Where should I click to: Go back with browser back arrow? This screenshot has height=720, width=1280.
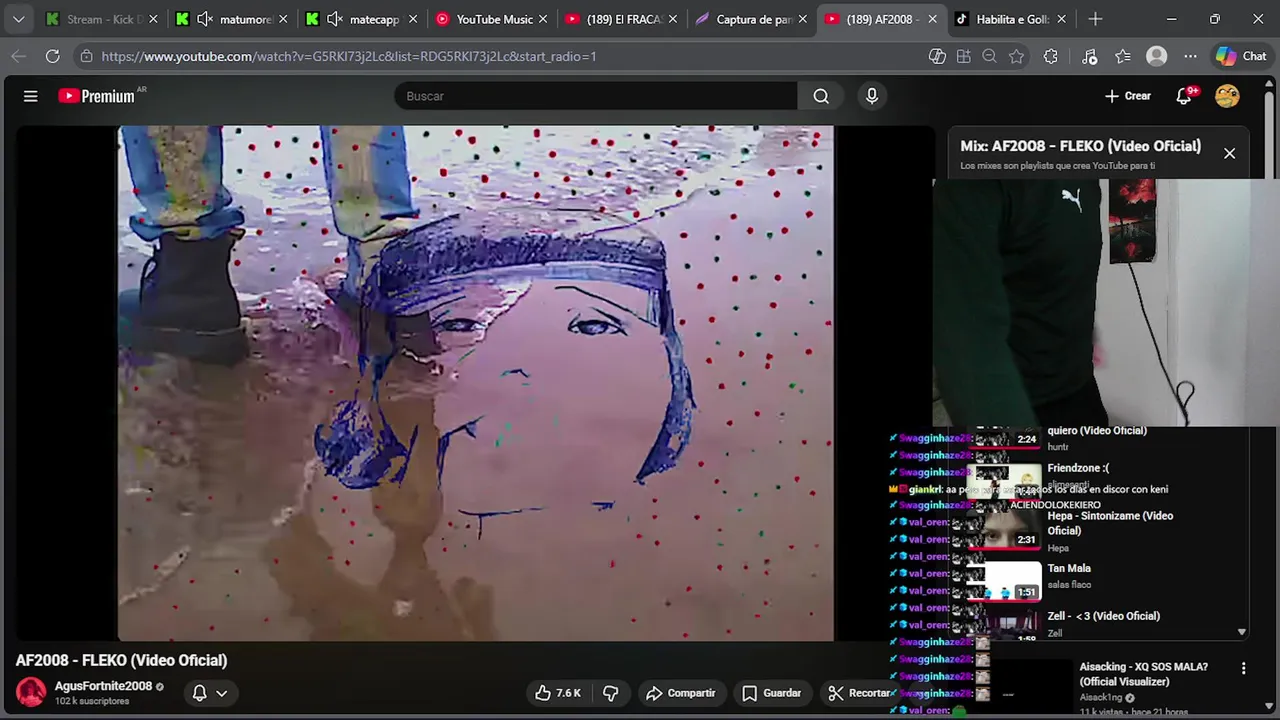18,56
